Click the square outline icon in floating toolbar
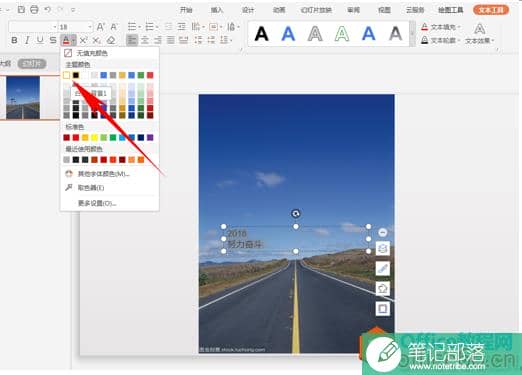This screenshot has height=375, width=522. [x=383, y=308]
